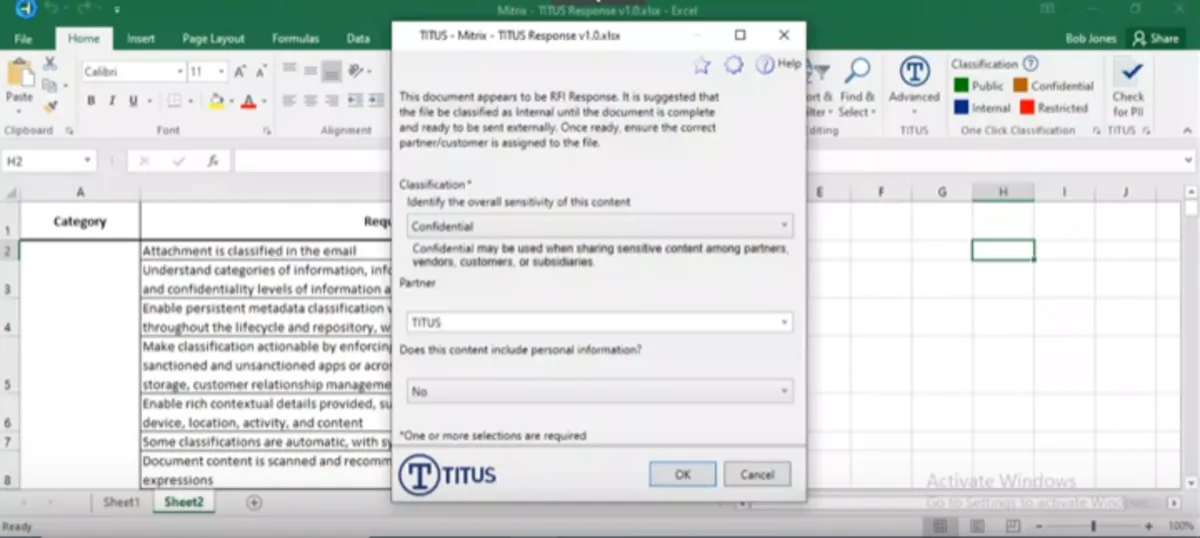Click the Borders icon
This screenshot has width=1200, height=538.
(x=174, y=101)
